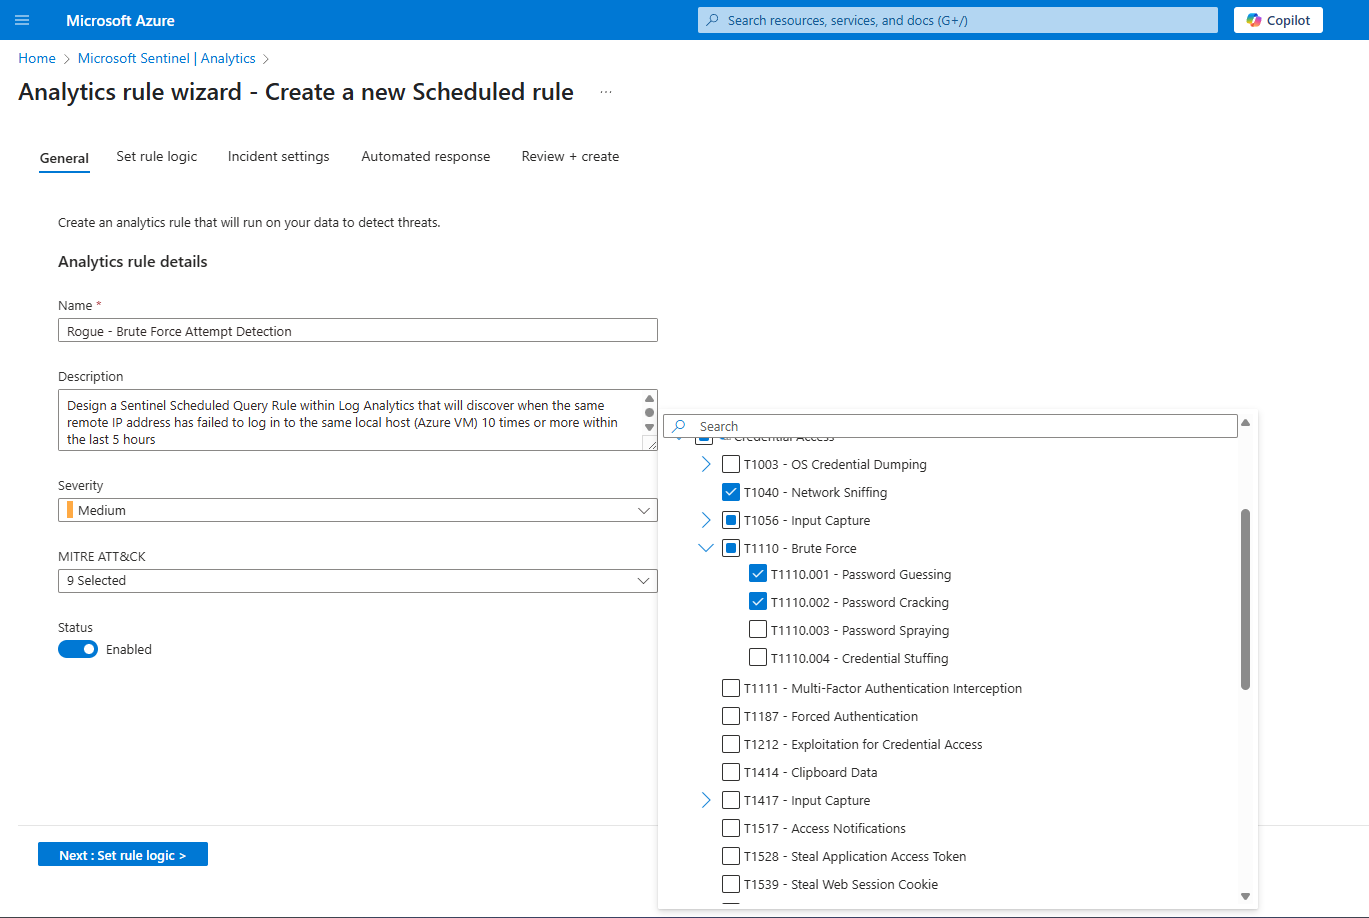Screen dimensions: 1369x918
Task: Go to Home breadcrumb link
Action: coord(37,58)
